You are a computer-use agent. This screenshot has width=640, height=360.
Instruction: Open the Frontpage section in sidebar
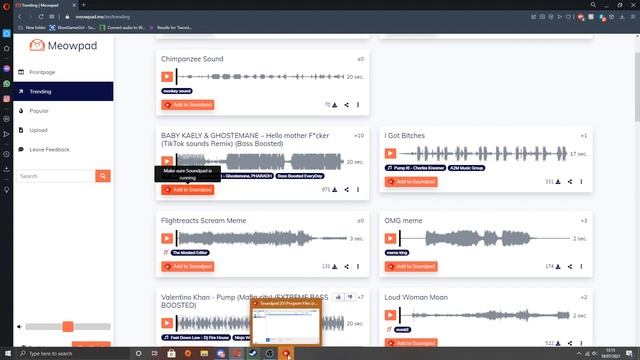63,72
